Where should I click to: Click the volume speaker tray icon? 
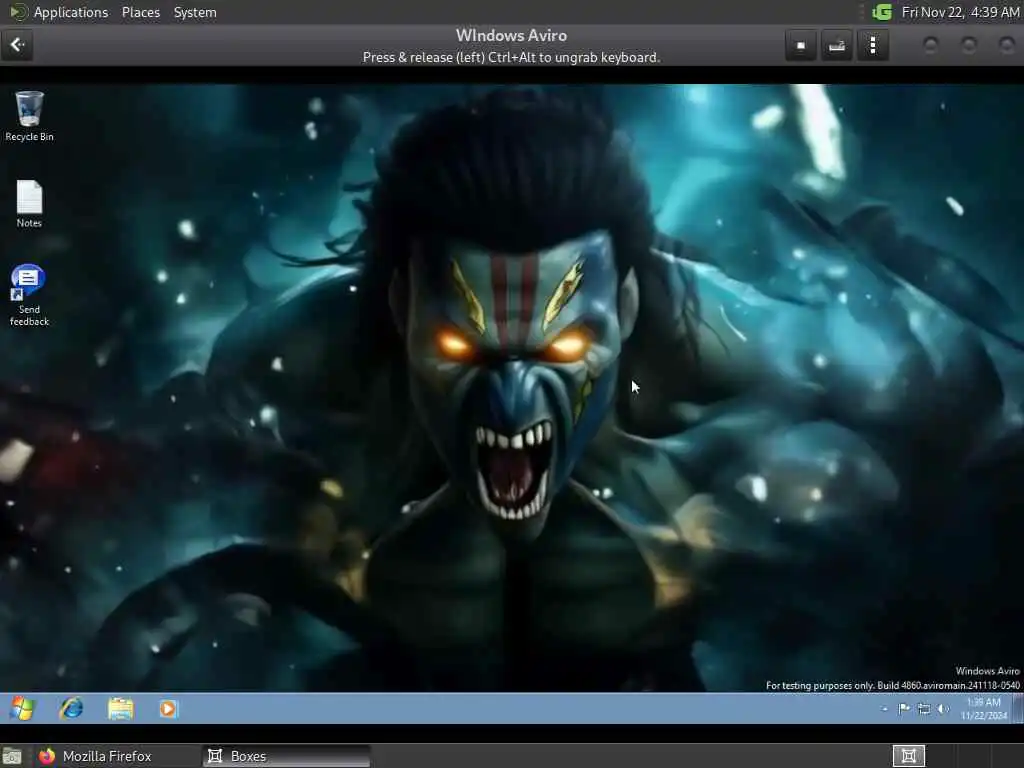coord(943,709)
